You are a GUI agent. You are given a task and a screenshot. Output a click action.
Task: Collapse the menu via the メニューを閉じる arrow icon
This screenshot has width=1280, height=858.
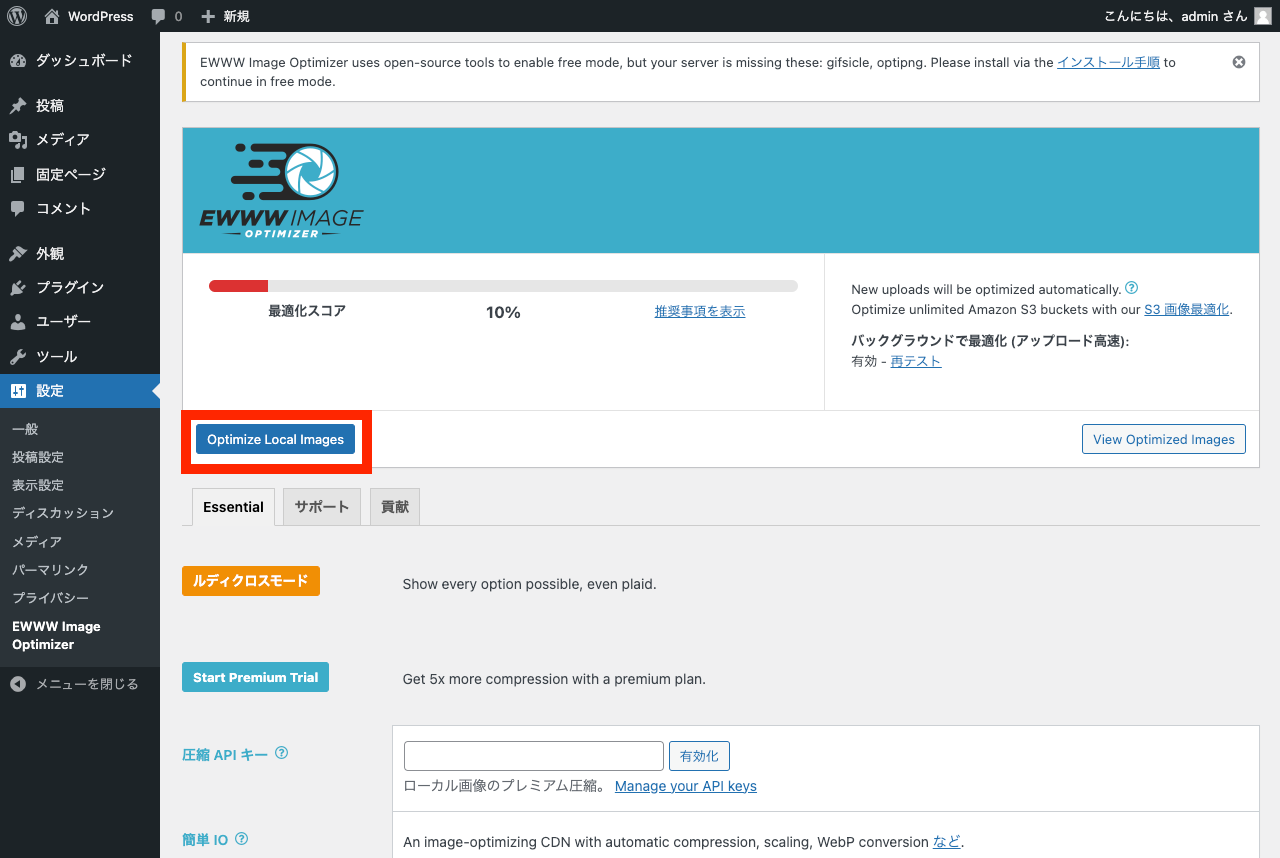coord(18,684)
